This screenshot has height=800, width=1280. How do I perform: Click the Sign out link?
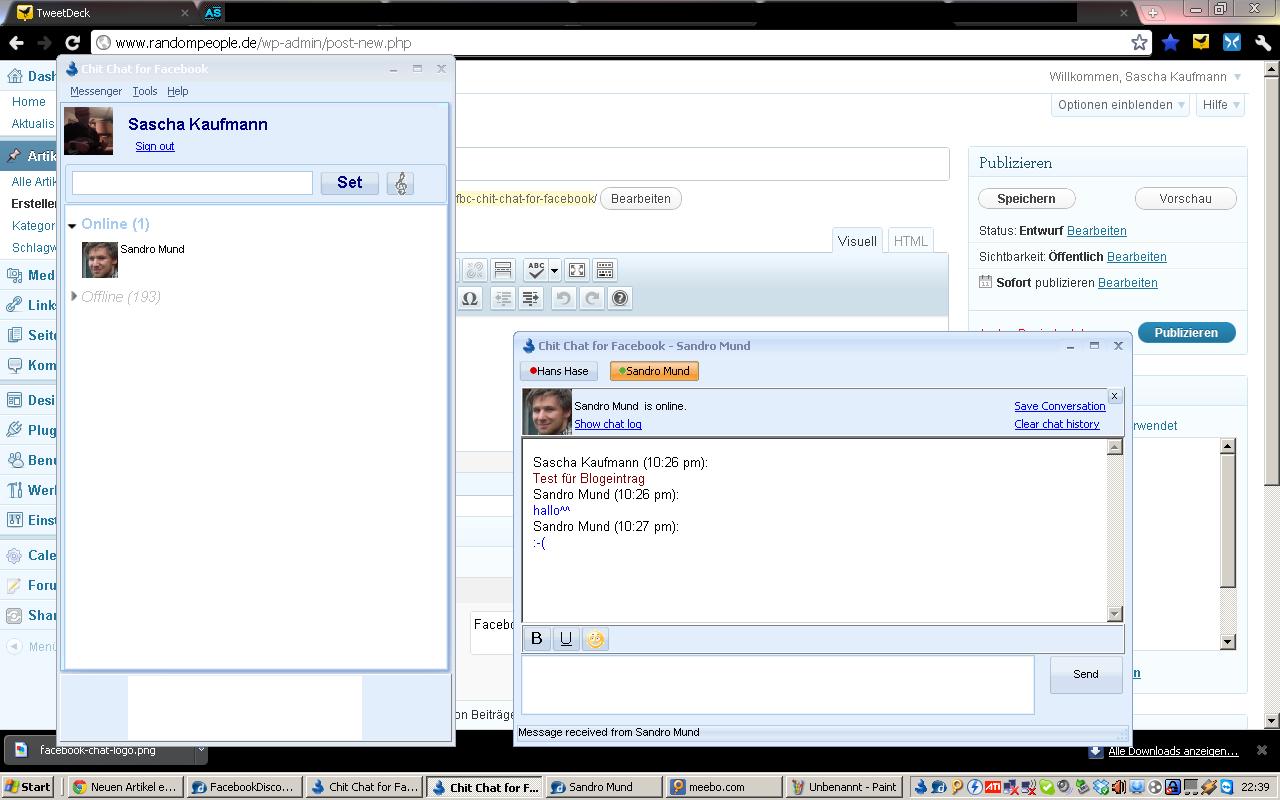155,146
